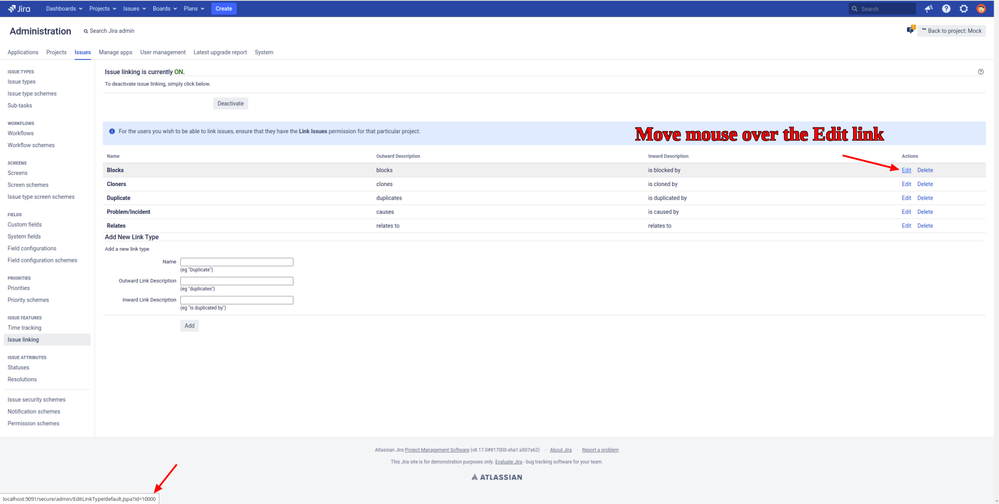Edit the Relates link type

coord(906,226)
